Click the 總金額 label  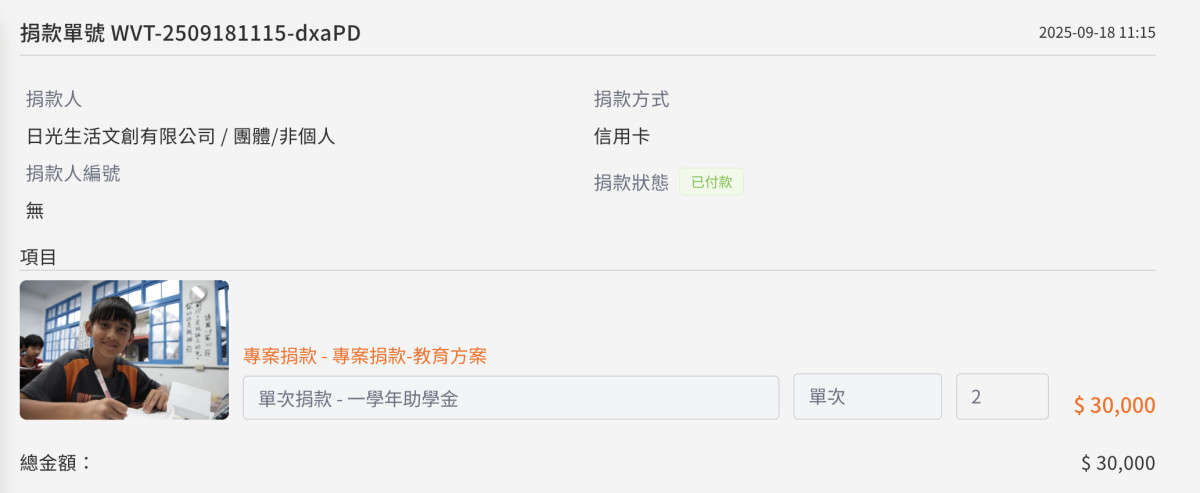pos(55,462)
